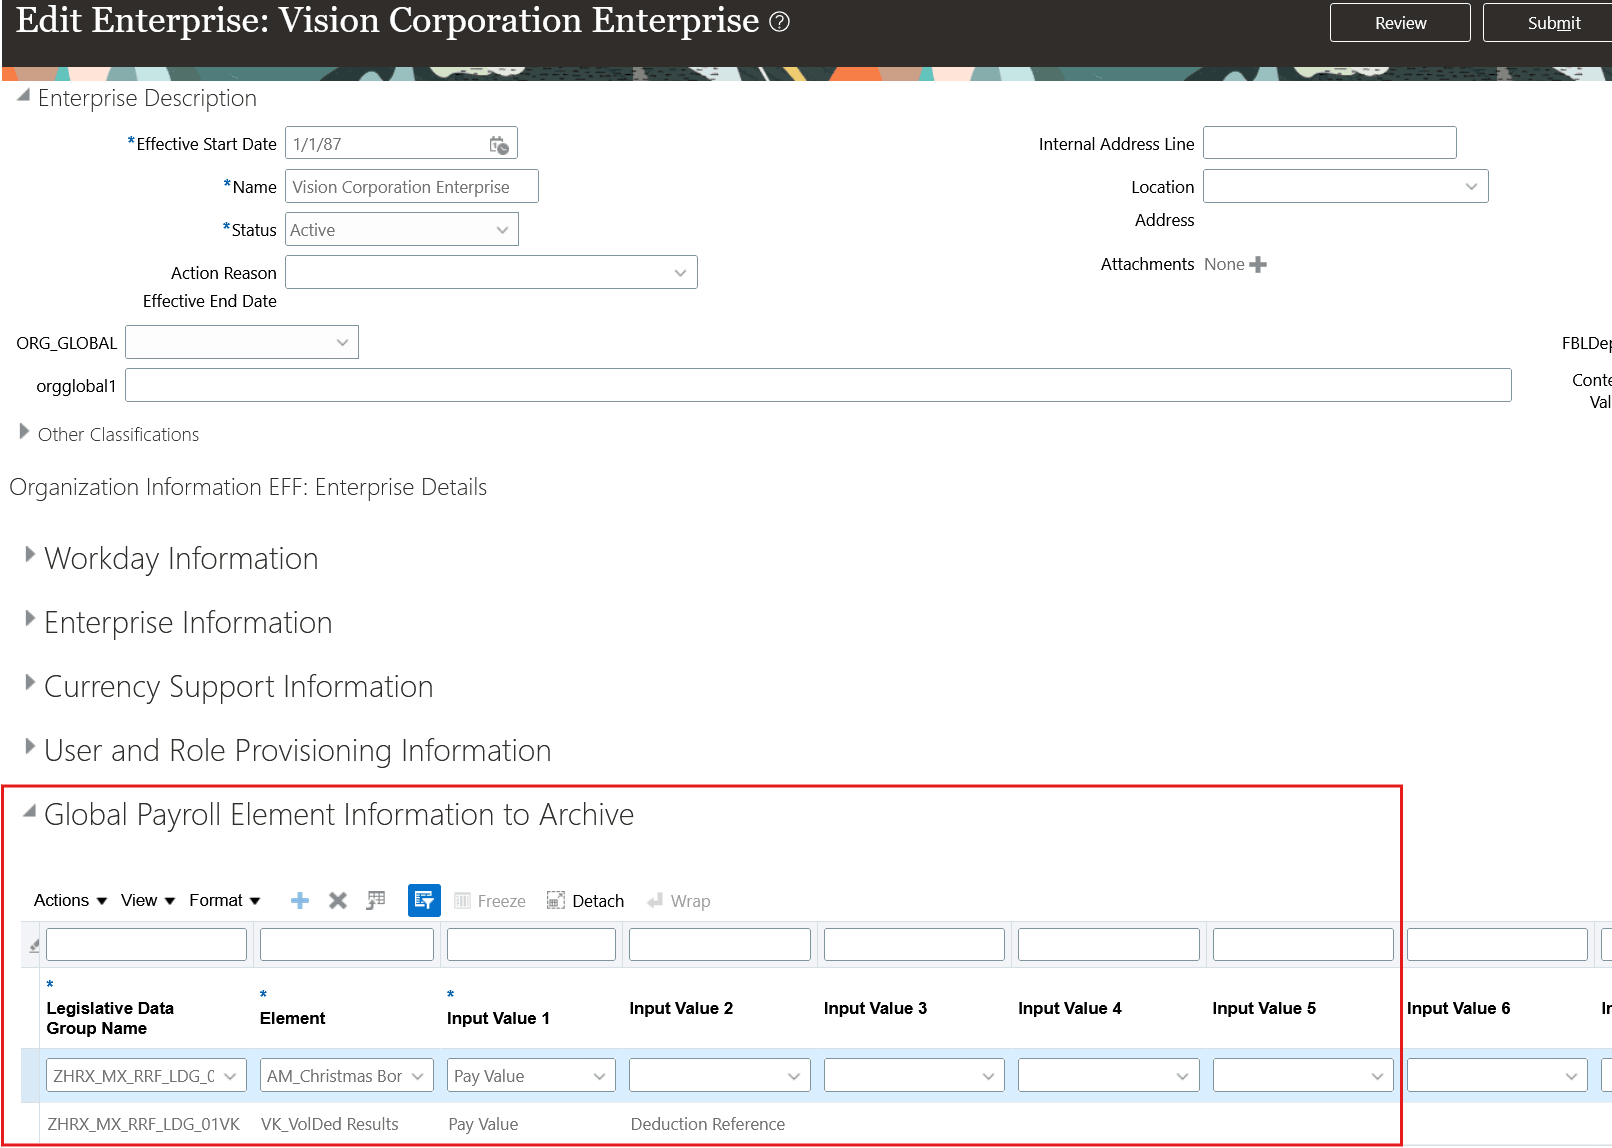Open the View menu
Screen dimensions: 1612x1148
[x=148, y=900]
